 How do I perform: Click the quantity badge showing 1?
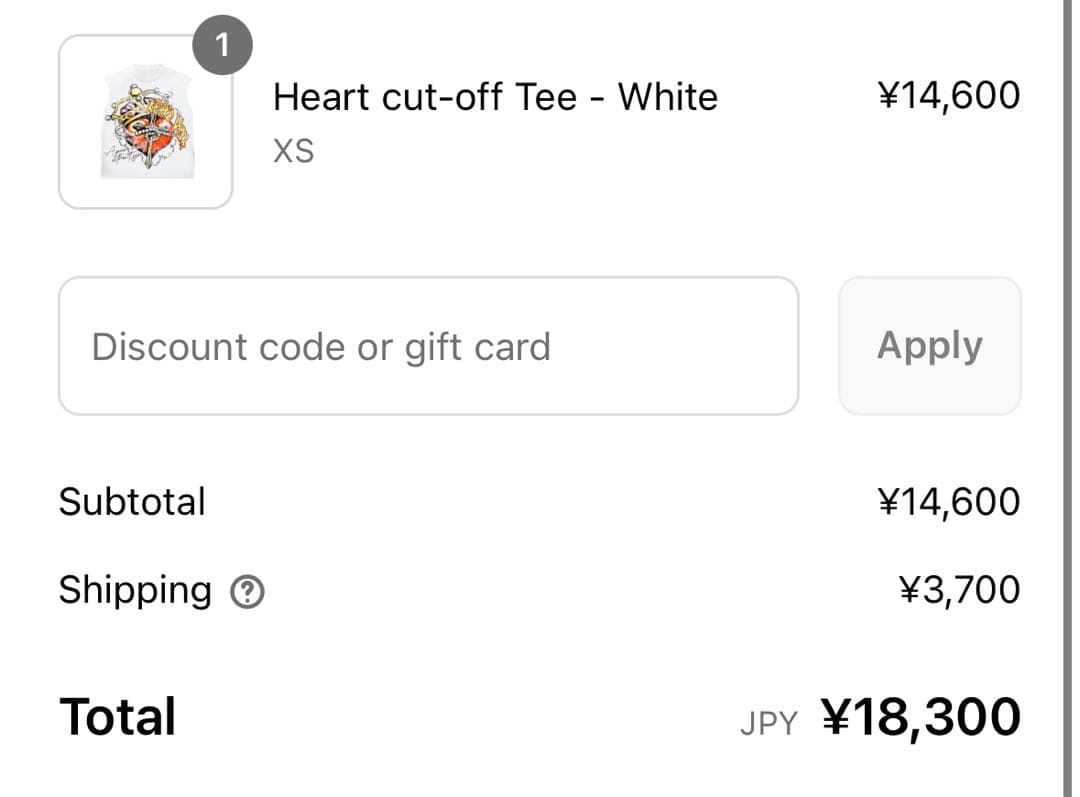pos(222,45)
